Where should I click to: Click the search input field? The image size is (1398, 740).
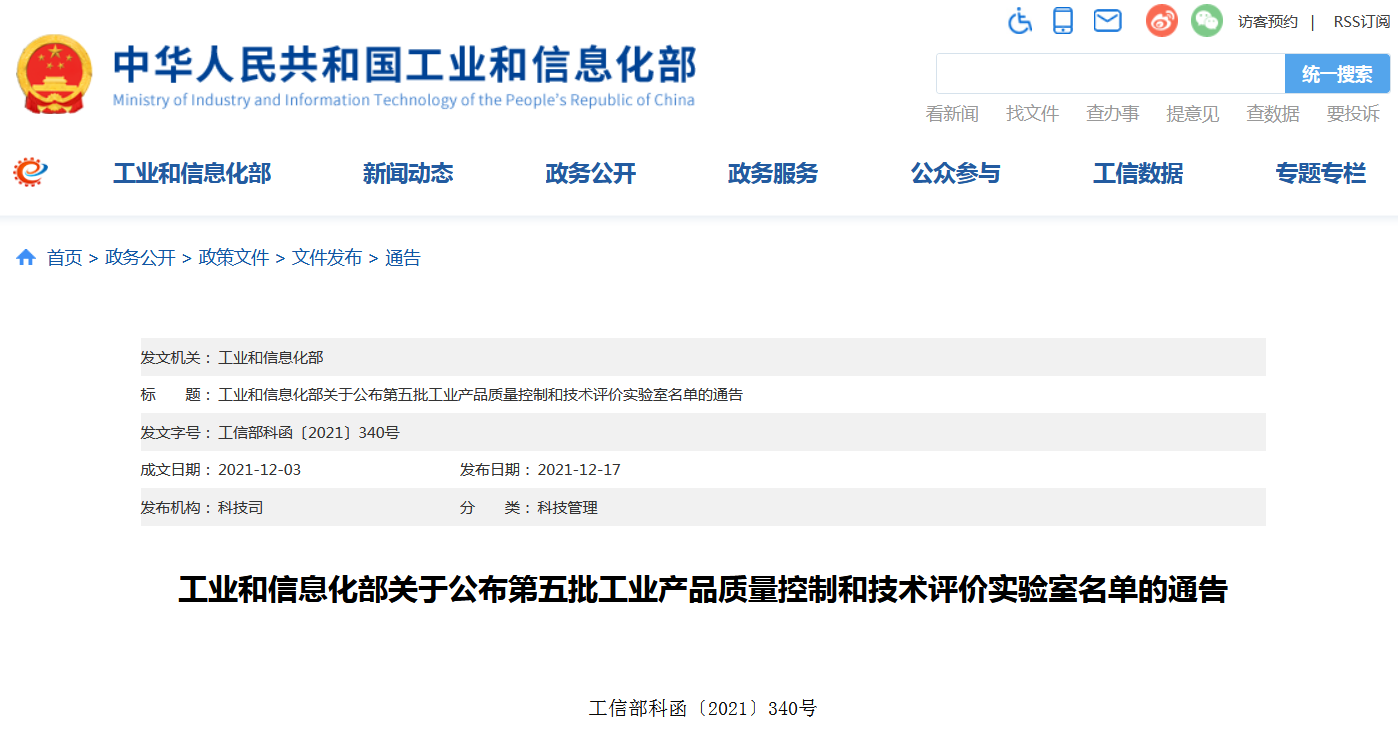click(1110, 74)
